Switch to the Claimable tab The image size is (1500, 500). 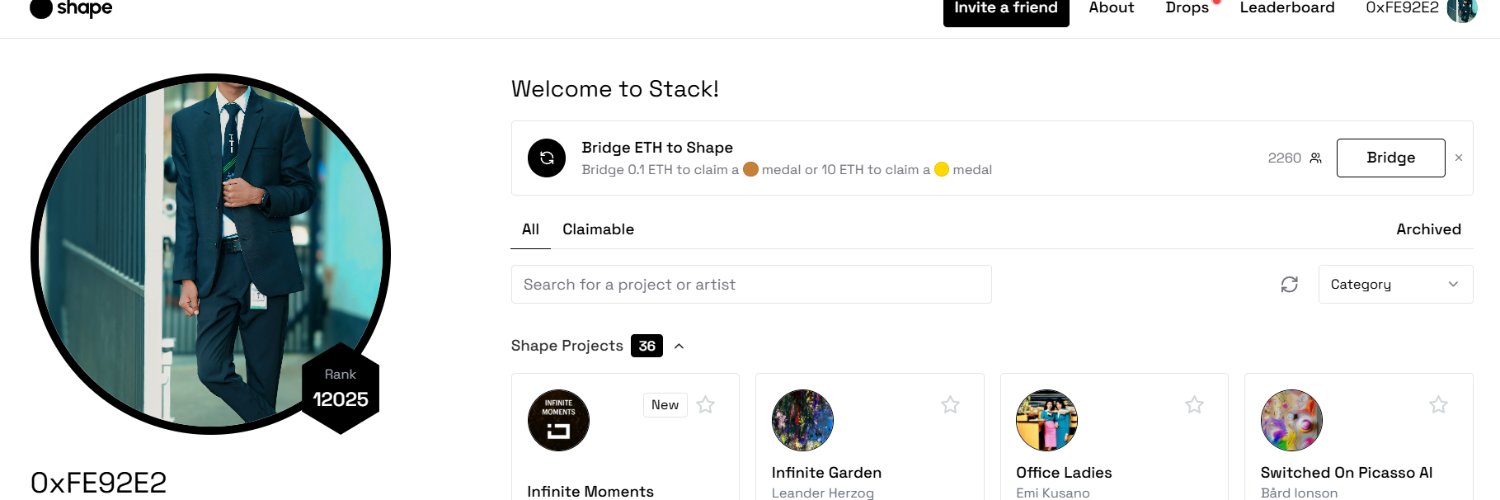598,229
